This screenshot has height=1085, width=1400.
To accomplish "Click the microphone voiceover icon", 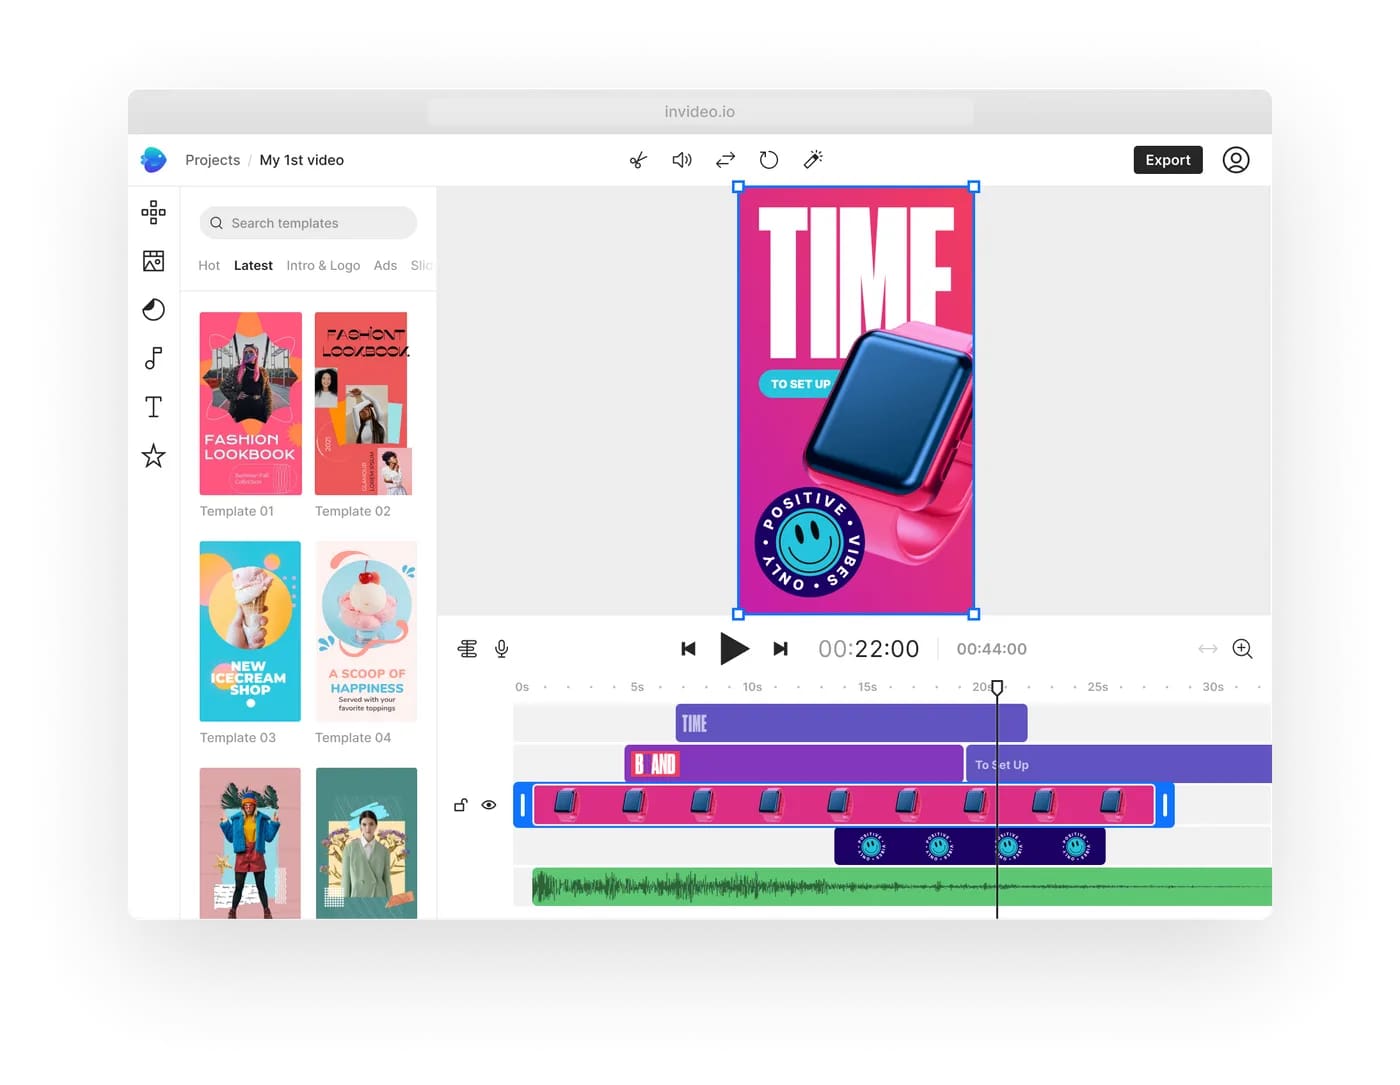I will click(502, 649).
